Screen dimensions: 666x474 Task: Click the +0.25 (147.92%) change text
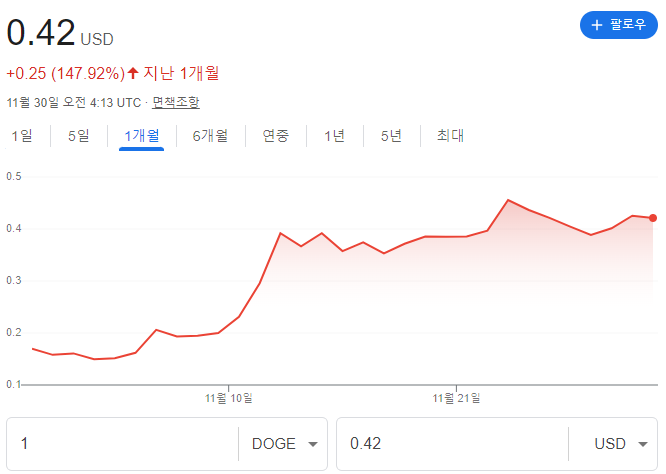pos(66,73)
